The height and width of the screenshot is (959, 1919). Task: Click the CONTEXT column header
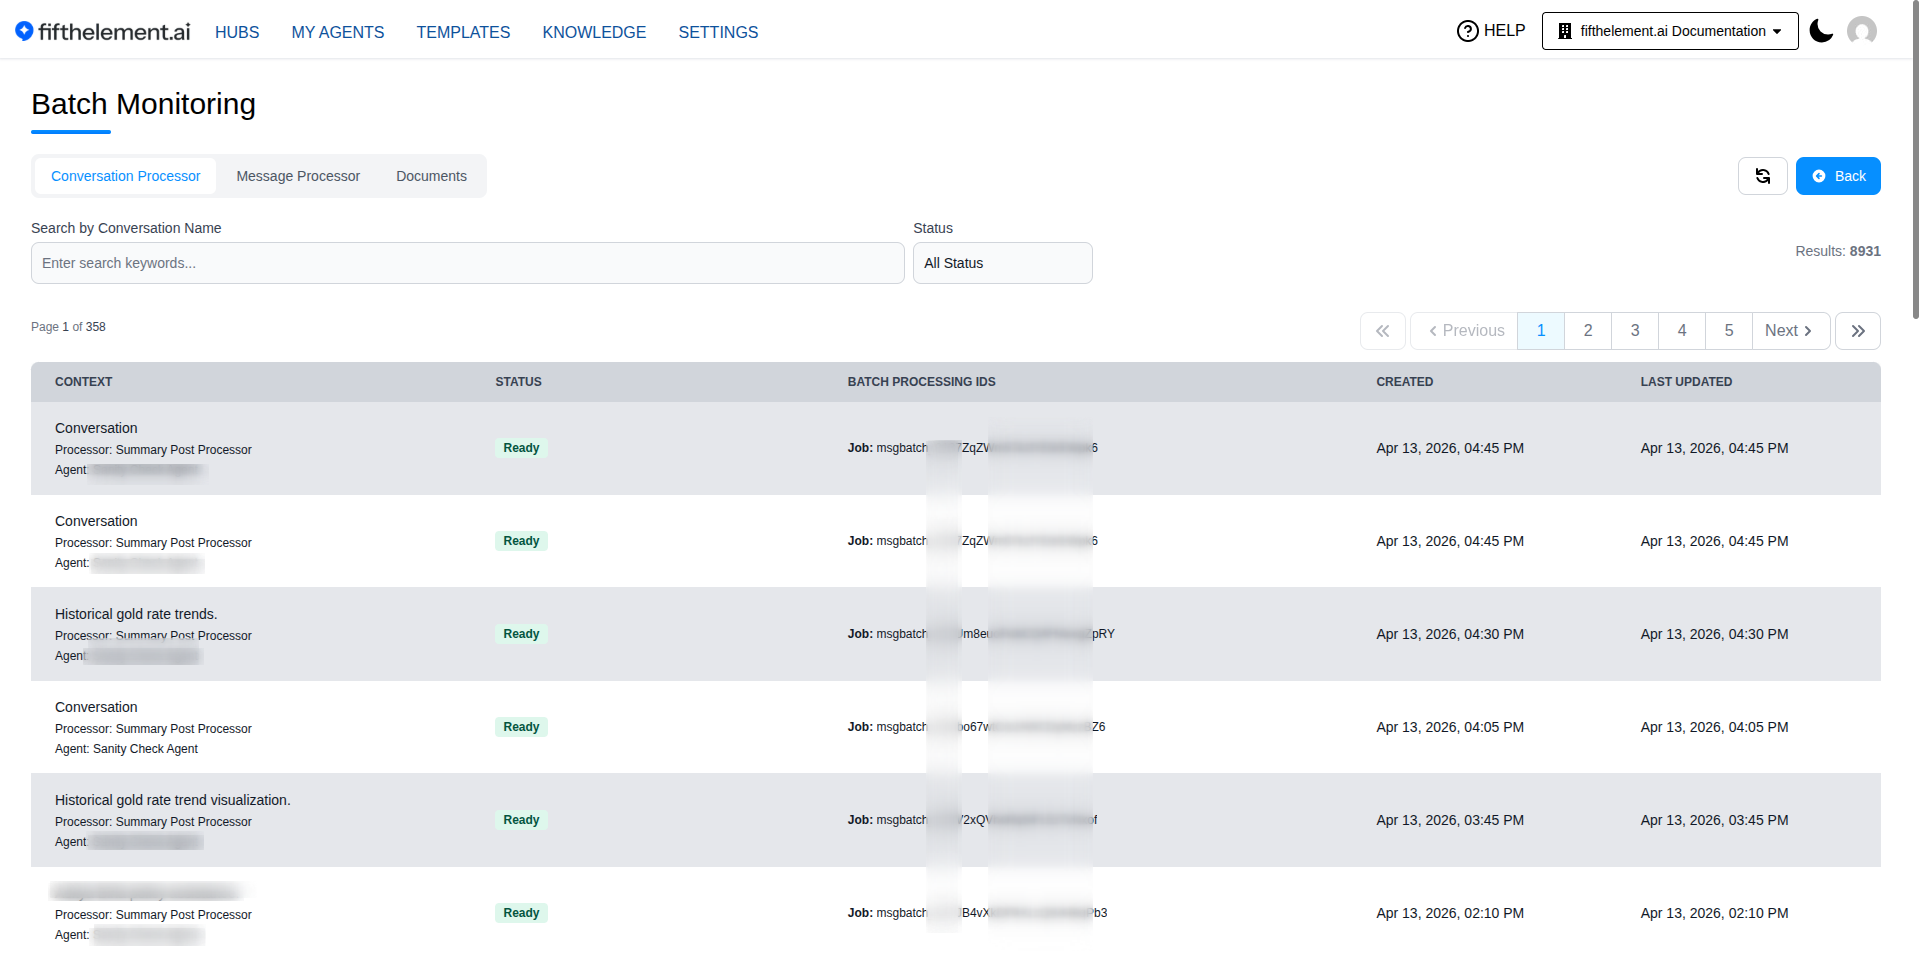click(84, 382)
